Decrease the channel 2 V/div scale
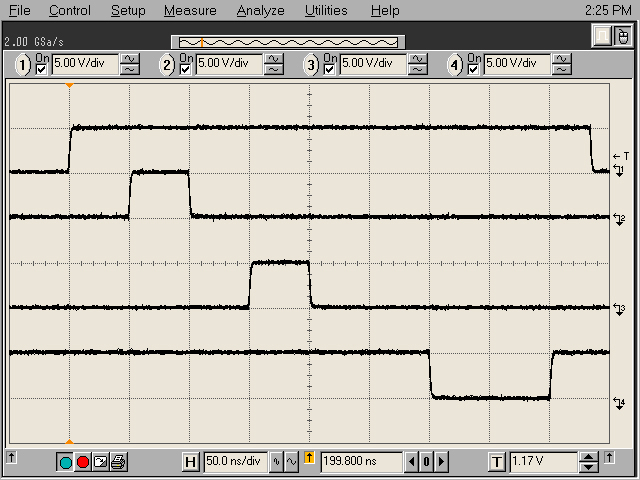This screenshot has width=640, height=480. (273, 69)
